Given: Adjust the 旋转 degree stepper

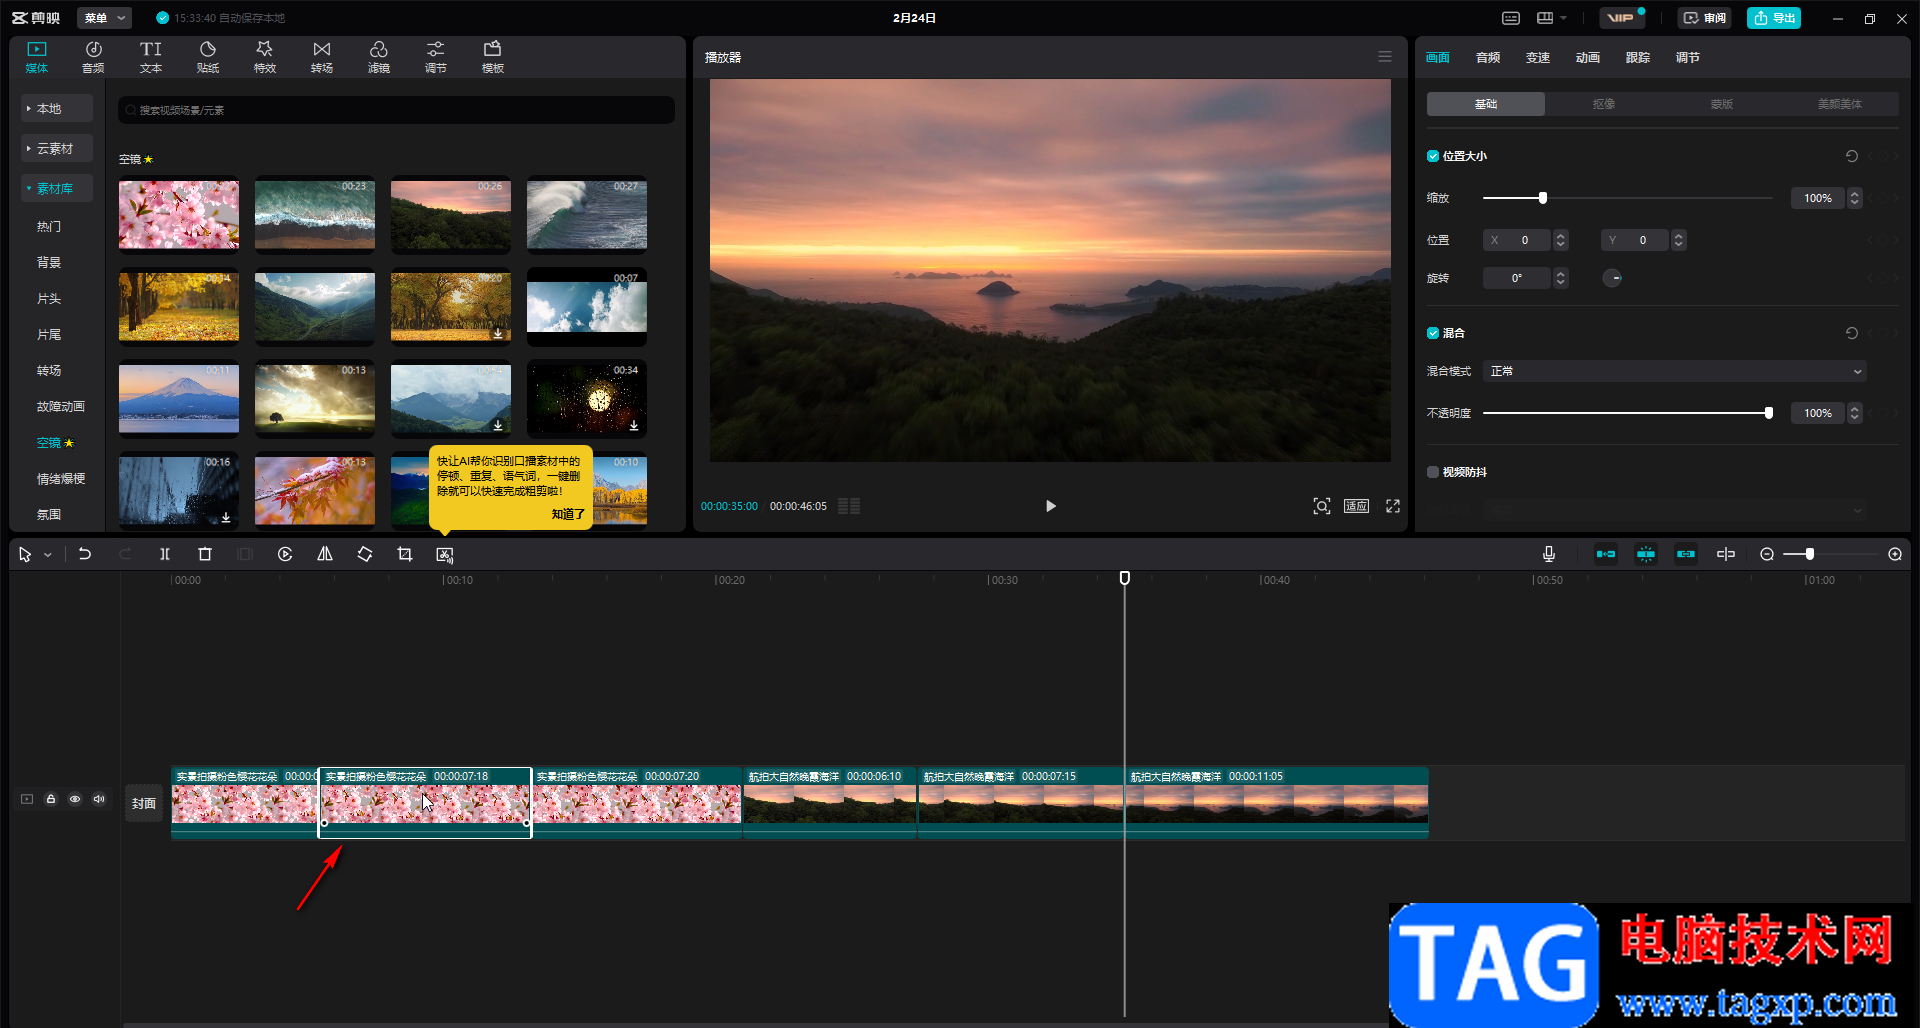Looking at the screenshot, I should coord(1560,278).
